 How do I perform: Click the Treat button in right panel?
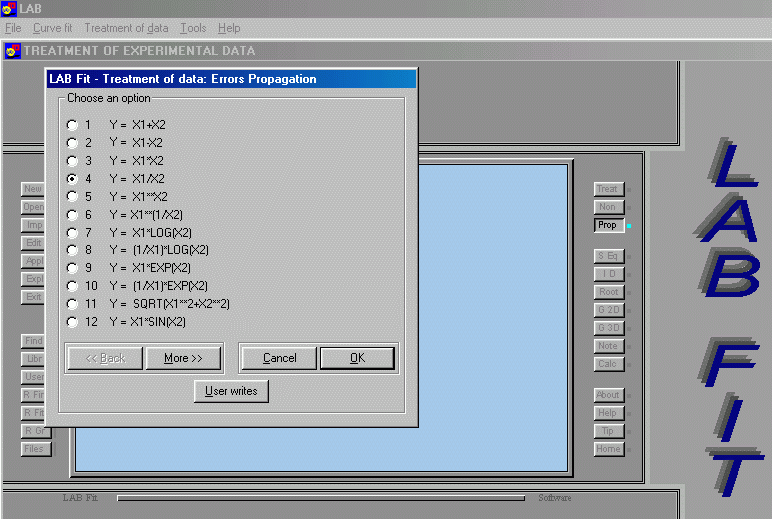pos(608,189)
